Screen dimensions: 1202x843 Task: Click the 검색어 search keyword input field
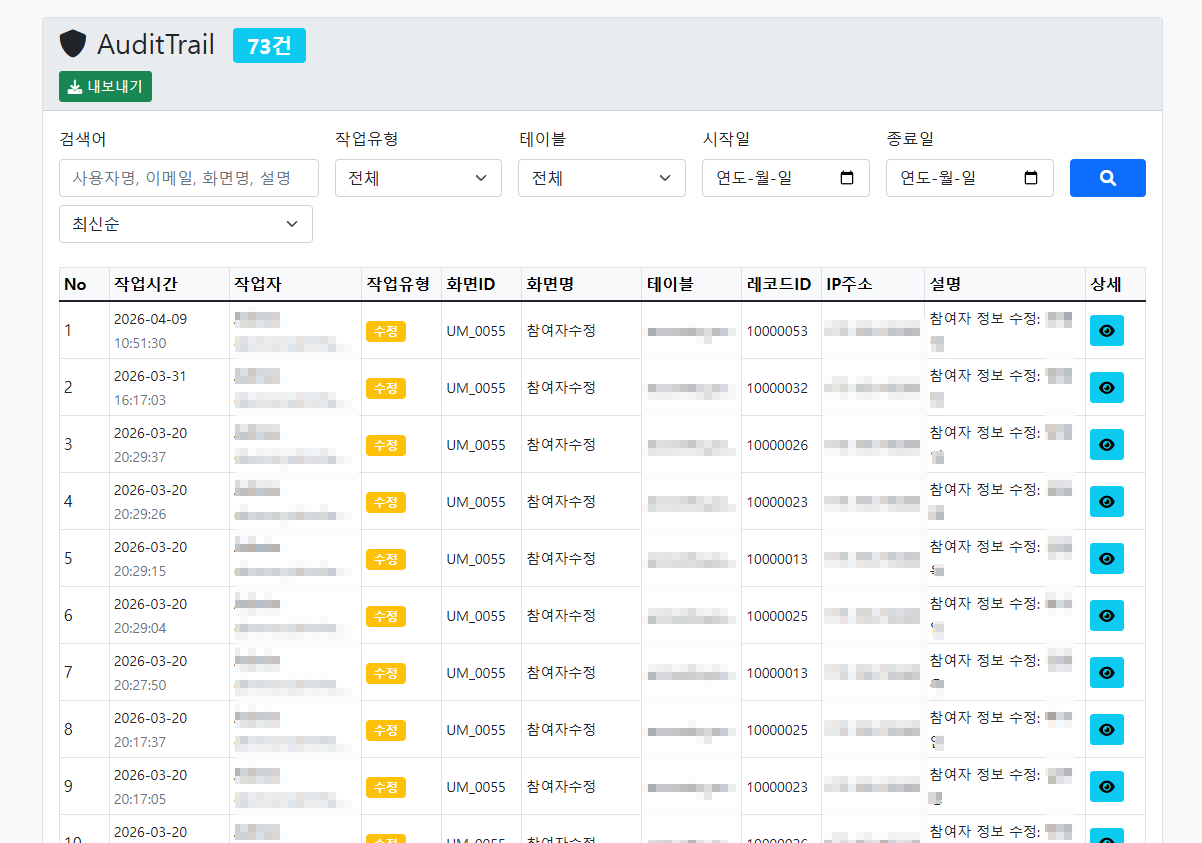pos(188,177)
